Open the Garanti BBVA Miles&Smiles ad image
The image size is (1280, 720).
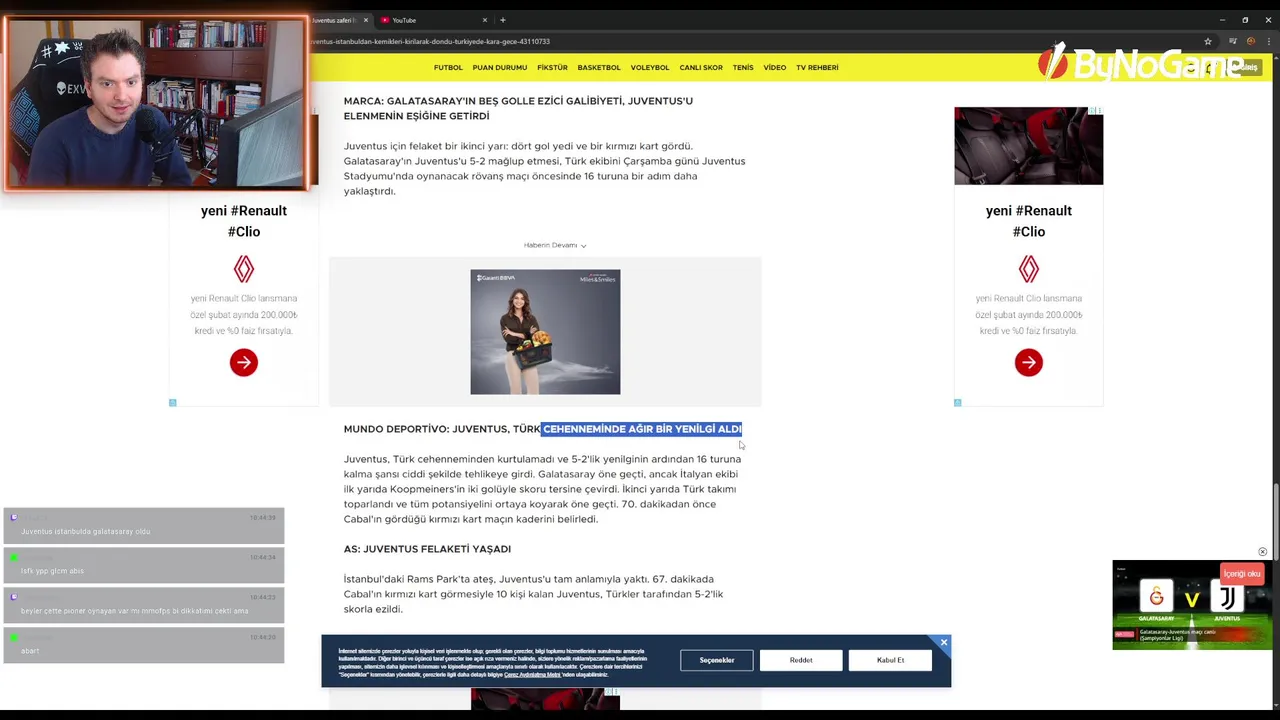[545, 332]
